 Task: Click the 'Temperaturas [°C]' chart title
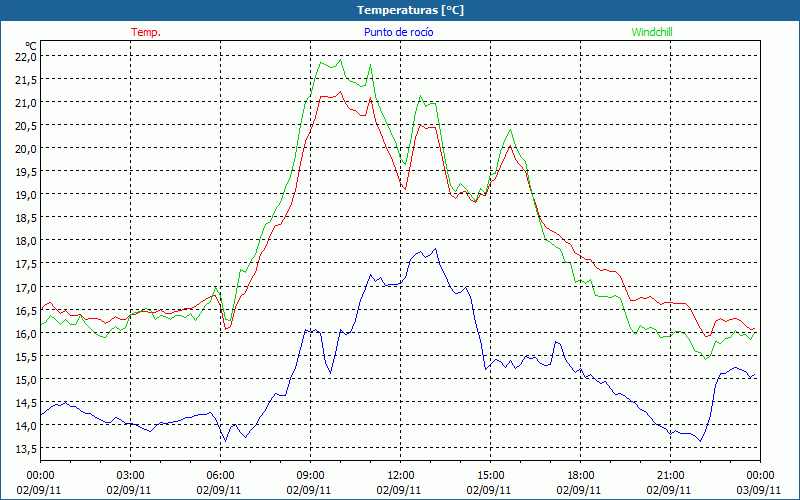(x=410, y=10)
